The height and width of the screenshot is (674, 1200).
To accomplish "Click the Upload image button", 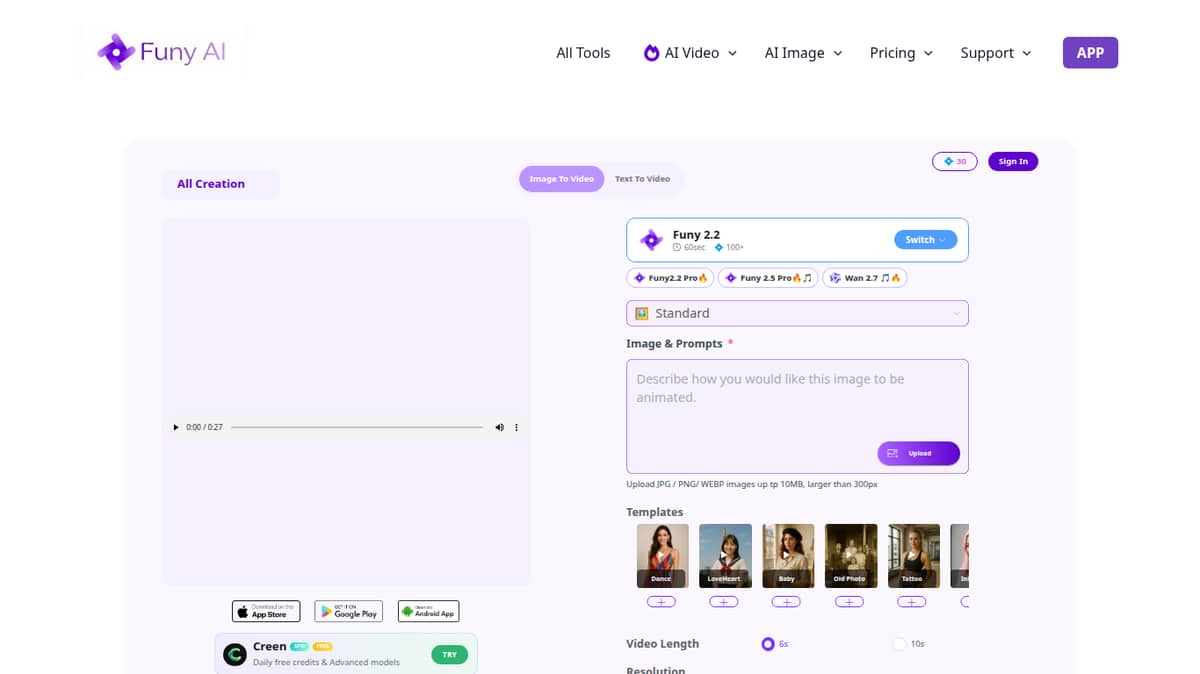I will click(918, 453).
